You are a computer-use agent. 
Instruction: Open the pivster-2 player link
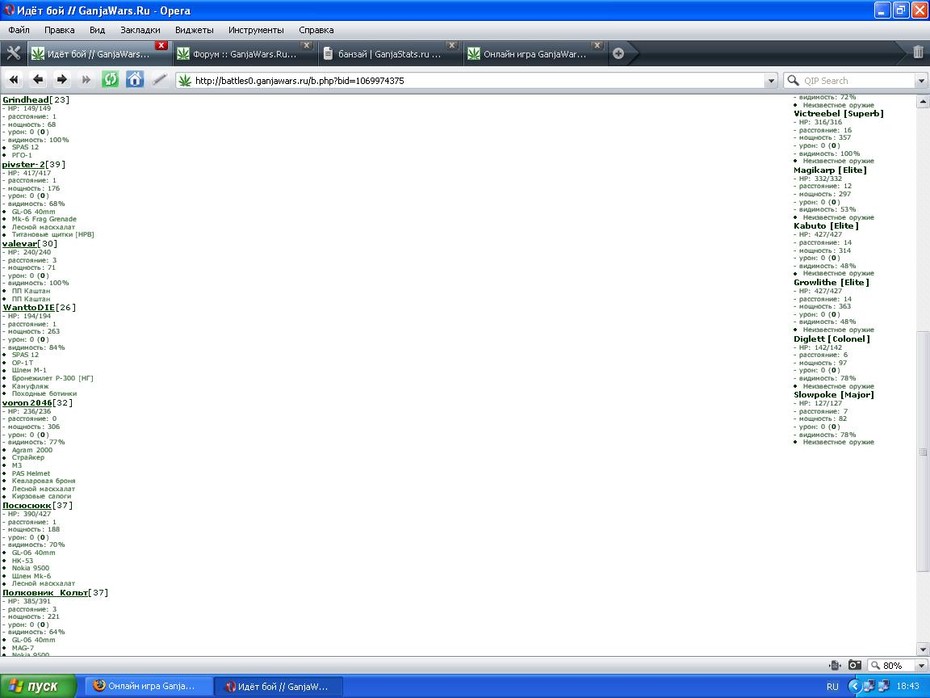[x=23, y=164]
